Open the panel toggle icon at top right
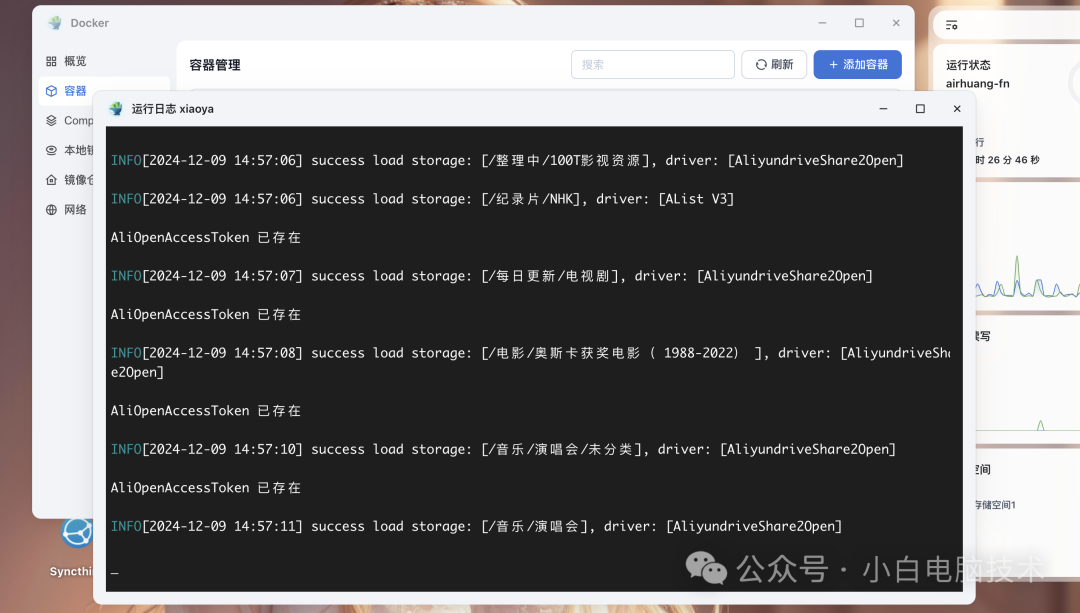Screen dimensions: 1080x613 coord(951,23)
